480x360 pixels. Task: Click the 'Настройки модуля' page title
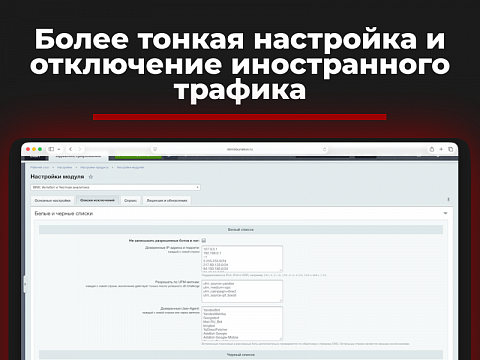(57, 177)
